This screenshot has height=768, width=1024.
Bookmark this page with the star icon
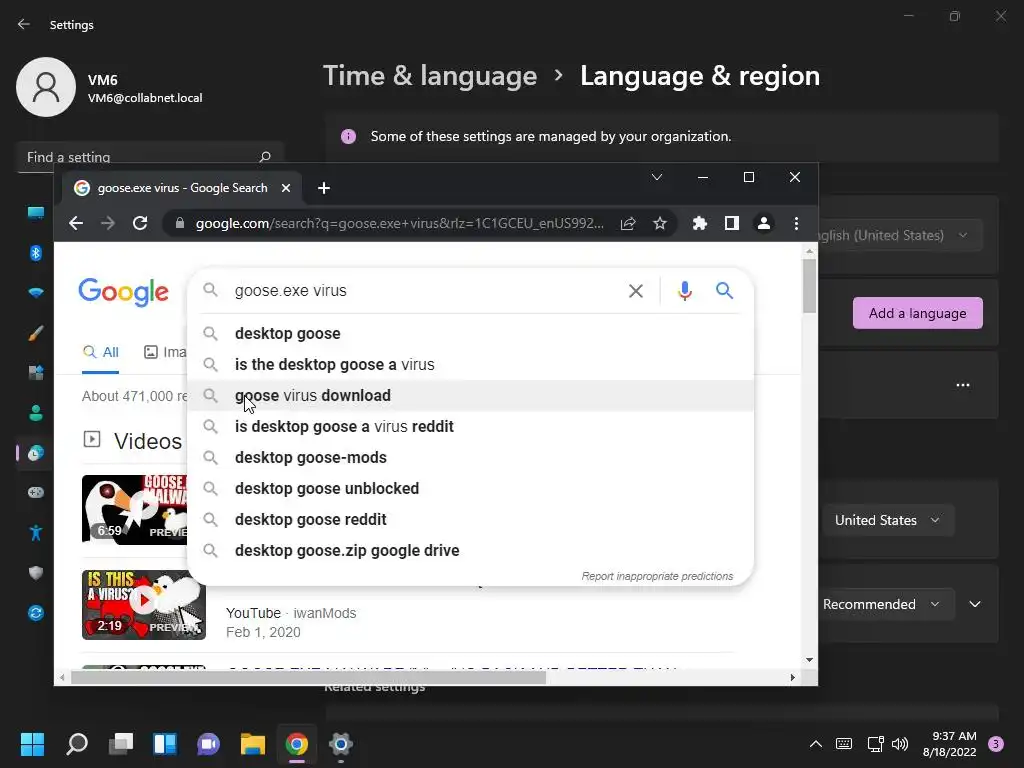click(x=660, y=223)
